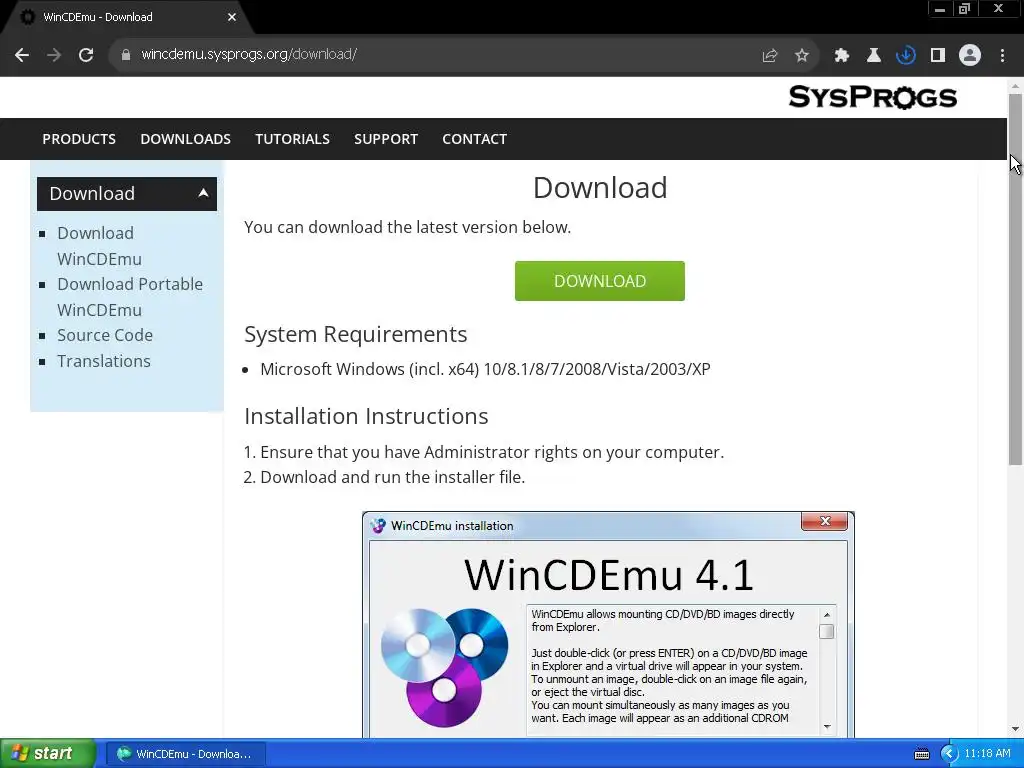Open the user profile avatar

(970, 56)
